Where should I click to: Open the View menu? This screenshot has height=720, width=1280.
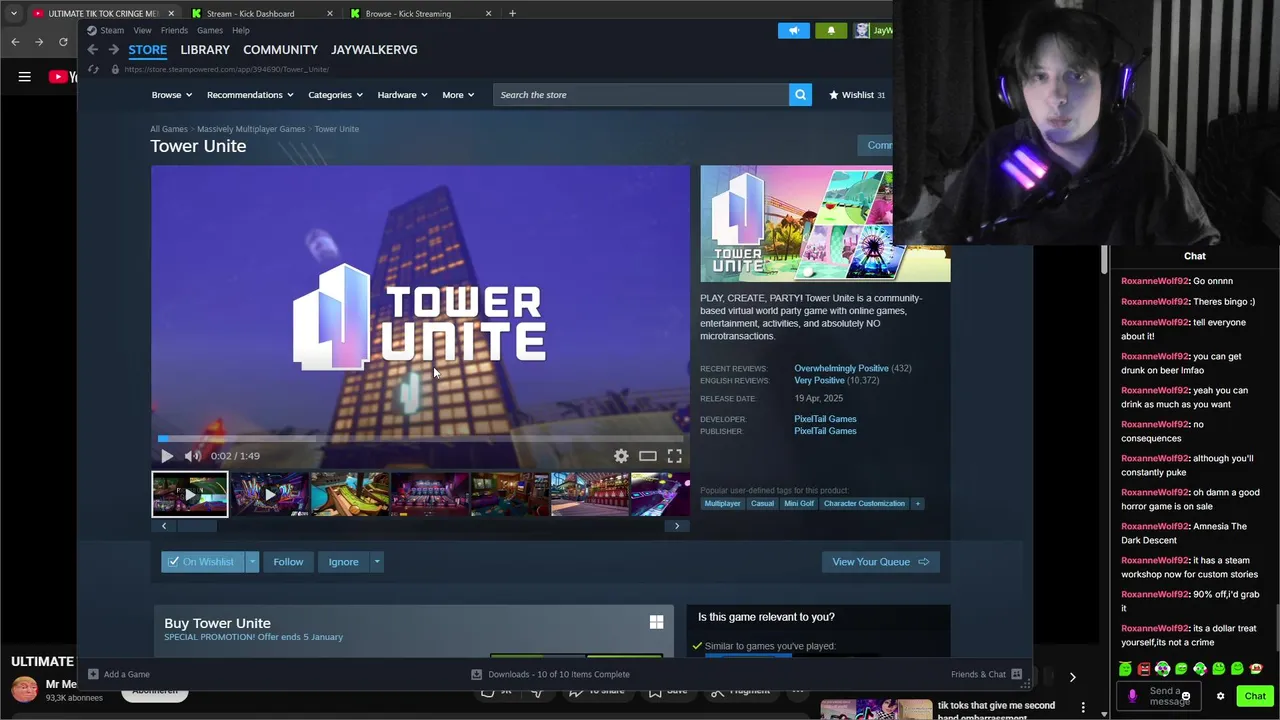[142, 30]
